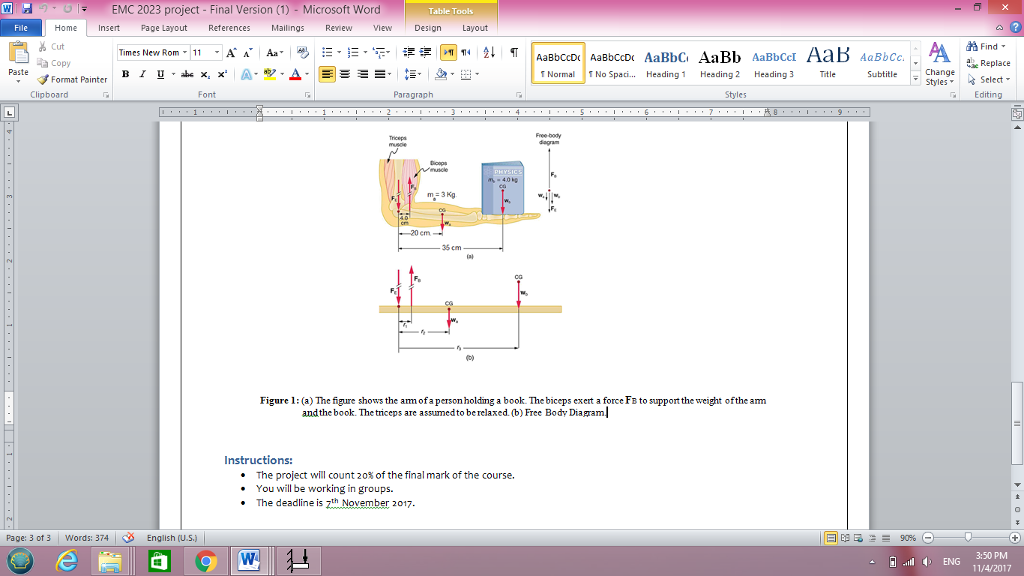Switch to the Table Tools Design tab
Viewport: 1024px width, 576px height.
(x=427, y=29)
